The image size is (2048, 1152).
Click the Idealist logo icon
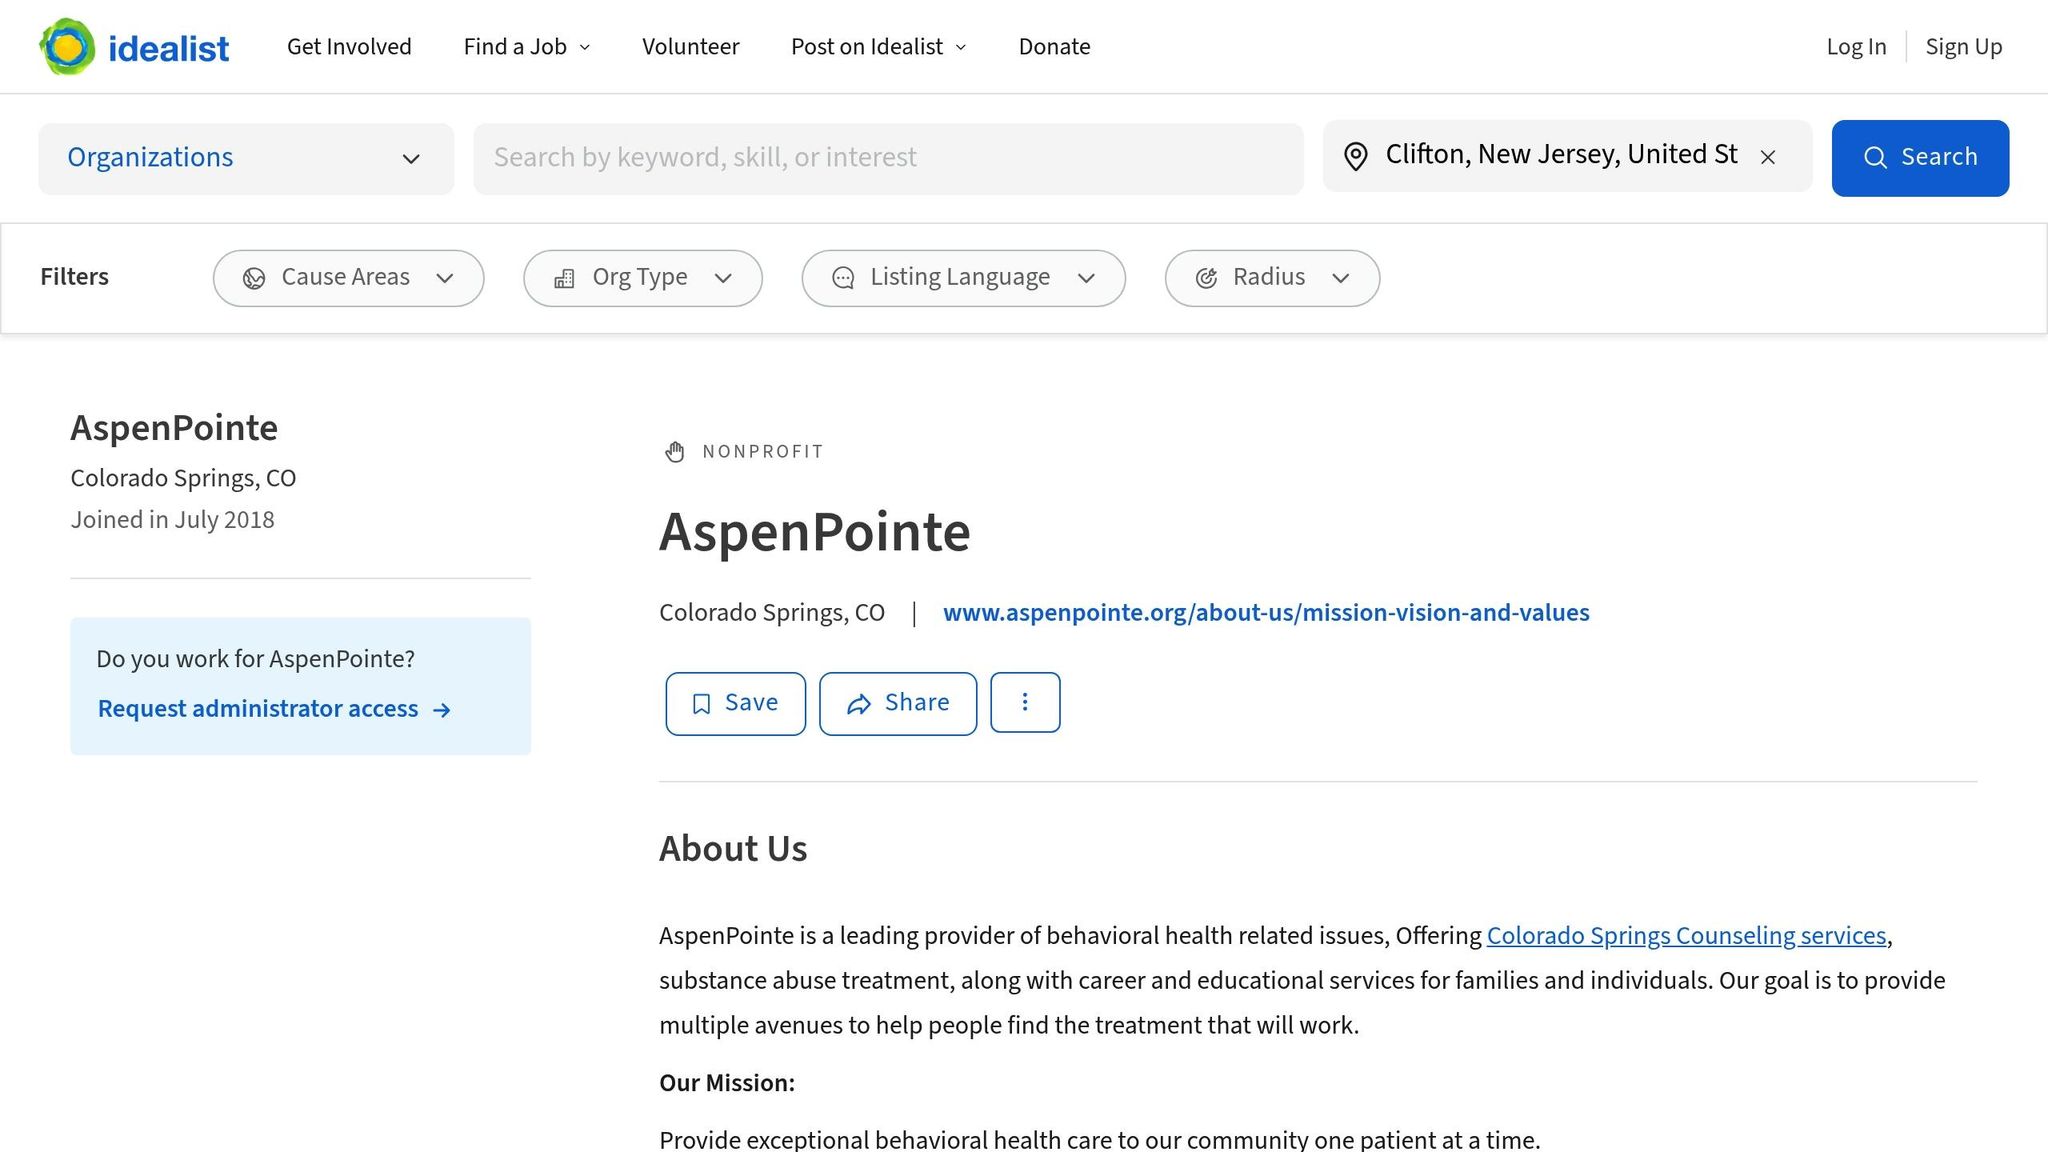click(67, 46)
